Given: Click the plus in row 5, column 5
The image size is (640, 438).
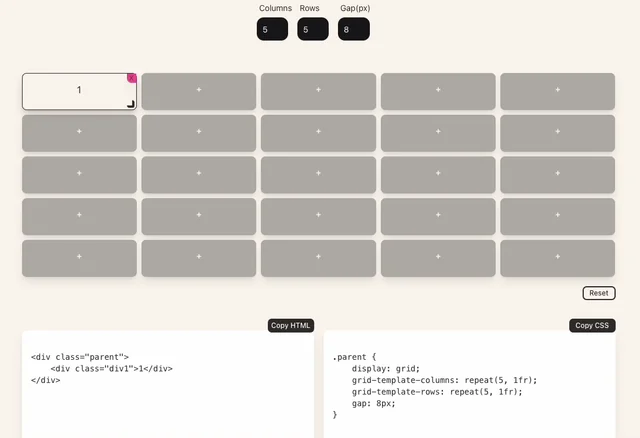Looking at the screenshot, I should (557, 258).
